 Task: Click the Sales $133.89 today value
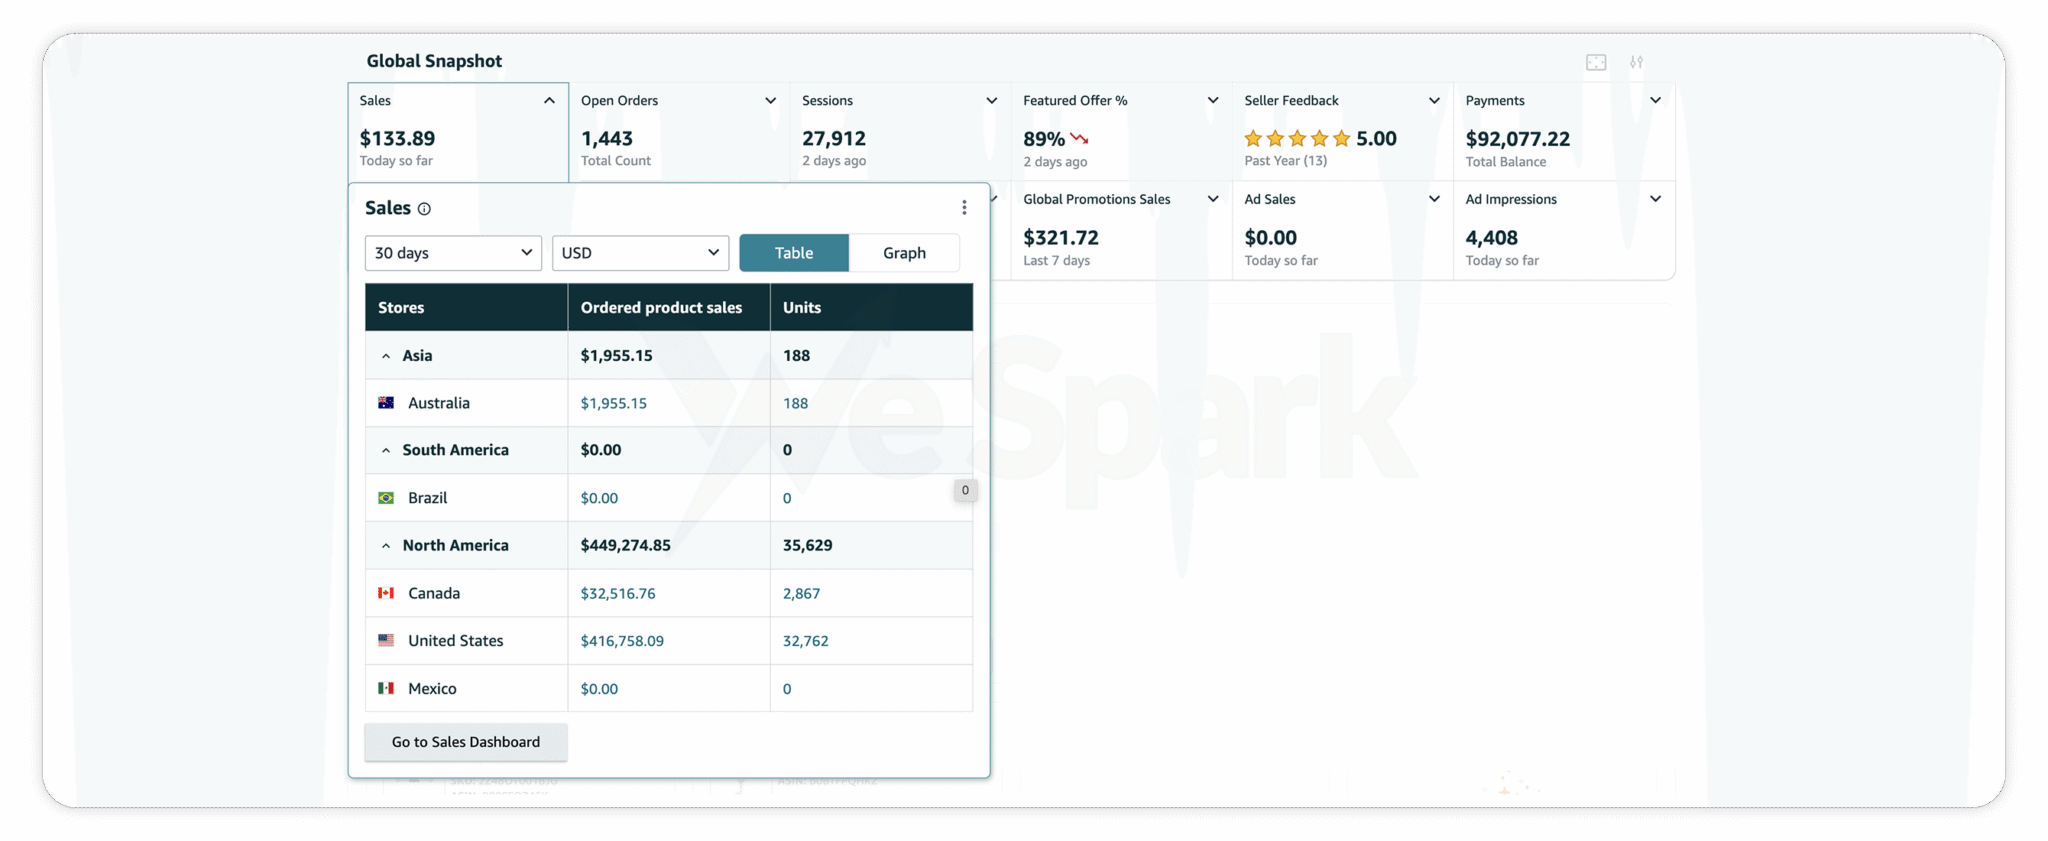pos(397,139)
